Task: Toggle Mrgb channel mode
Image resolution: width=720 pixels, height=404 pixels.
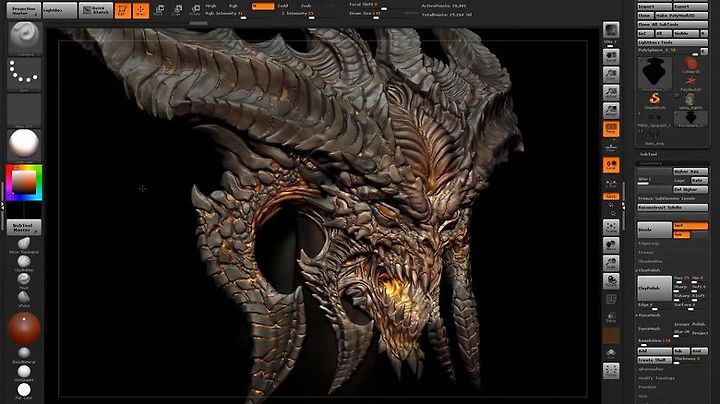Action: pyautogui.click(x=211, y=6)
